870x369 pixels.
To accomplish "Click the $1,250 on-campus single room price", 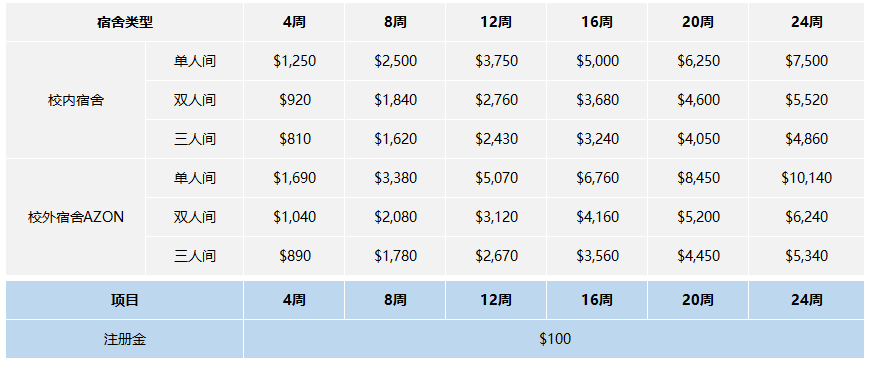I will pos(294,61).
